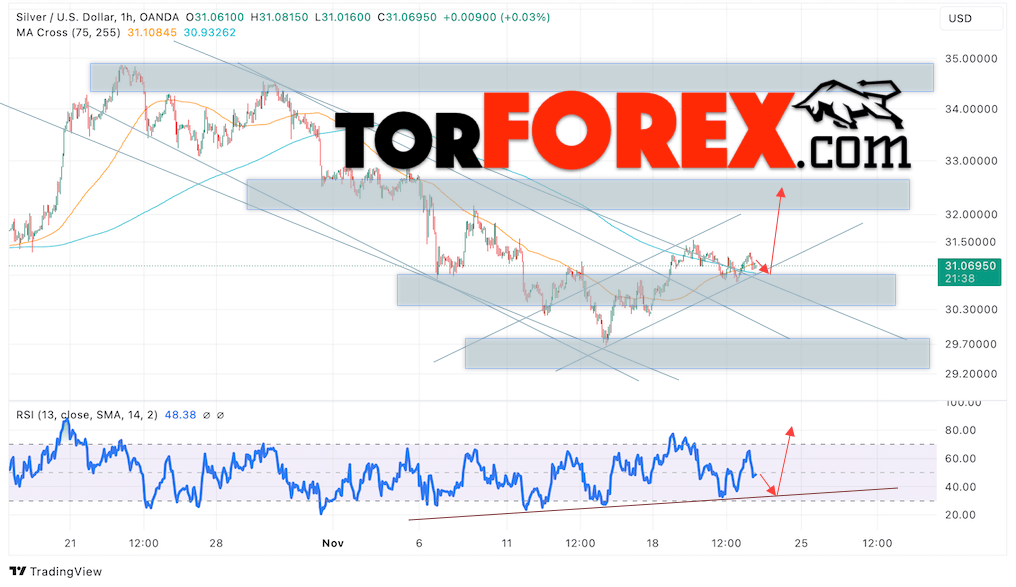The height and width of the screenshot is (587, 1016).
Task: Click the RSI value 48.38
Action: tap(180, 415)
